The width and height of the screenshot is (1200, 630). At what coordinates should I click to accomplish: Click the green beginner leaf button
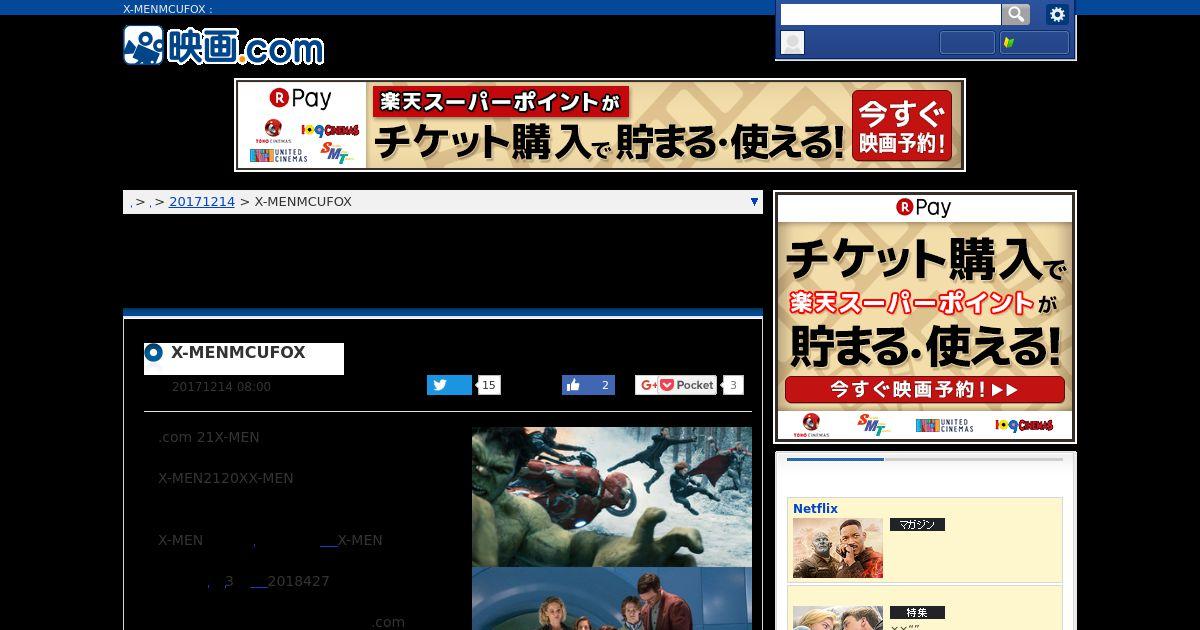tap(1034, 42)
